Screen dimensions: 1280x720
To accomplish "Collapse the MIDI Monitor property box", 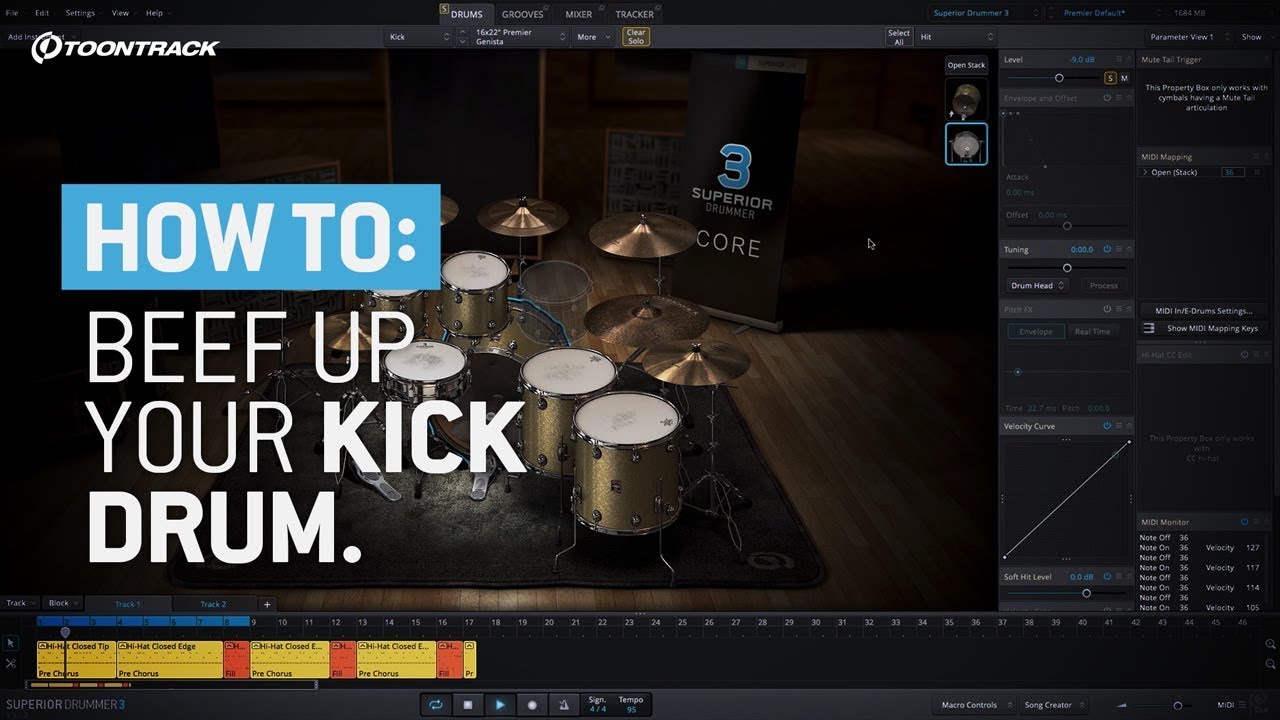I will pyautogui.click(x=1266, y=522).
